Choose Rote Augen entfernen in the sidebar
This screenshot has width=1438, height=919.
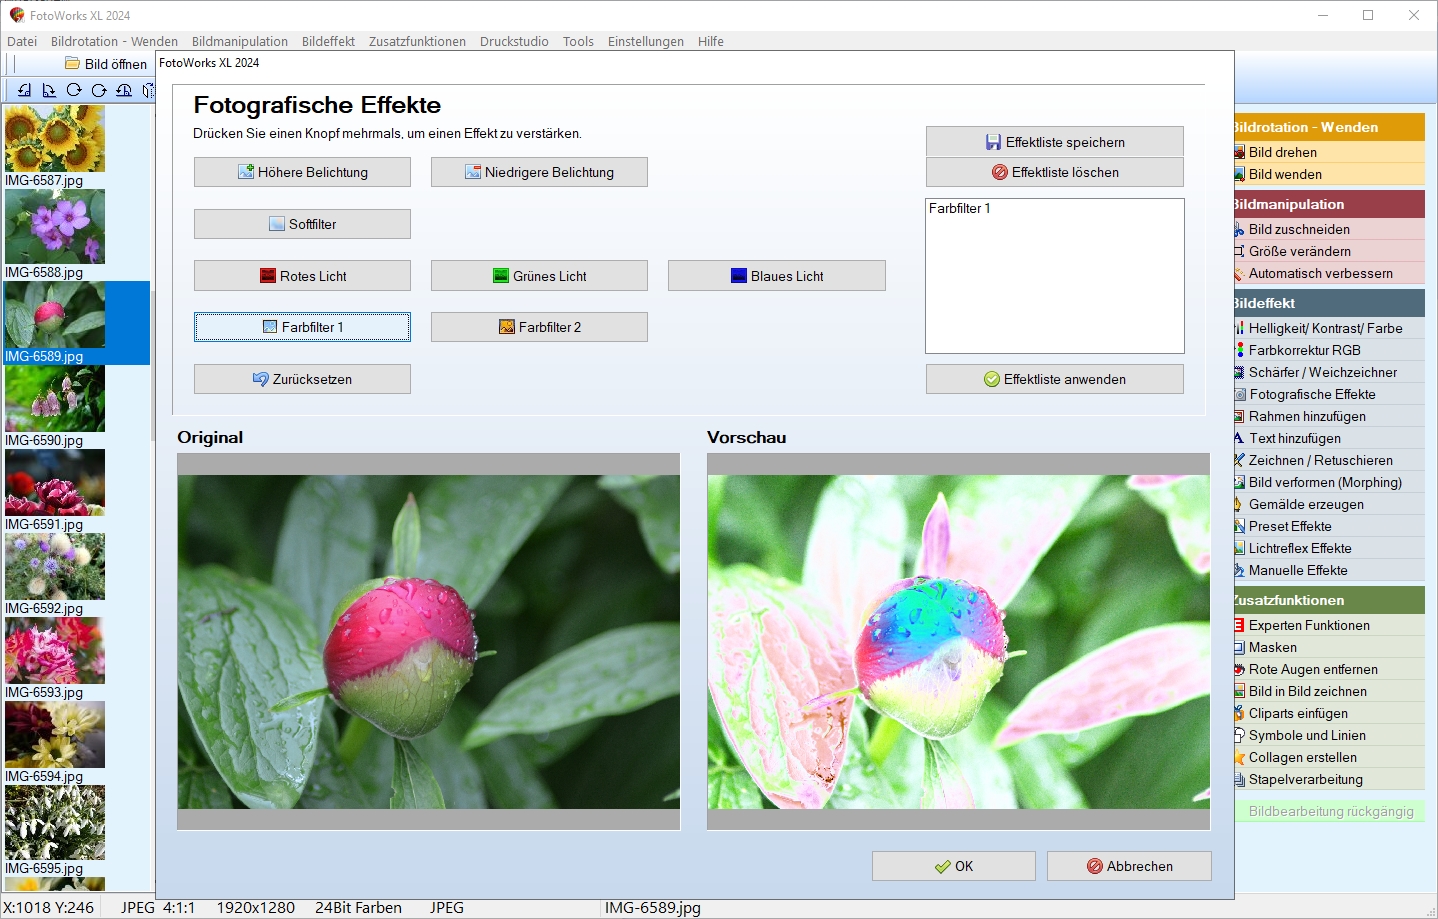coord(1312,669)
